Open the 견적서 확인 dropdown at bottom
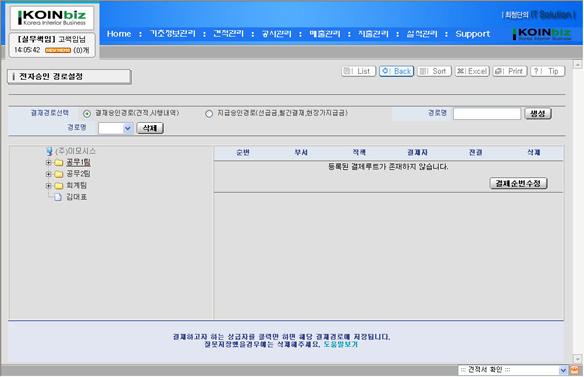 512,370
